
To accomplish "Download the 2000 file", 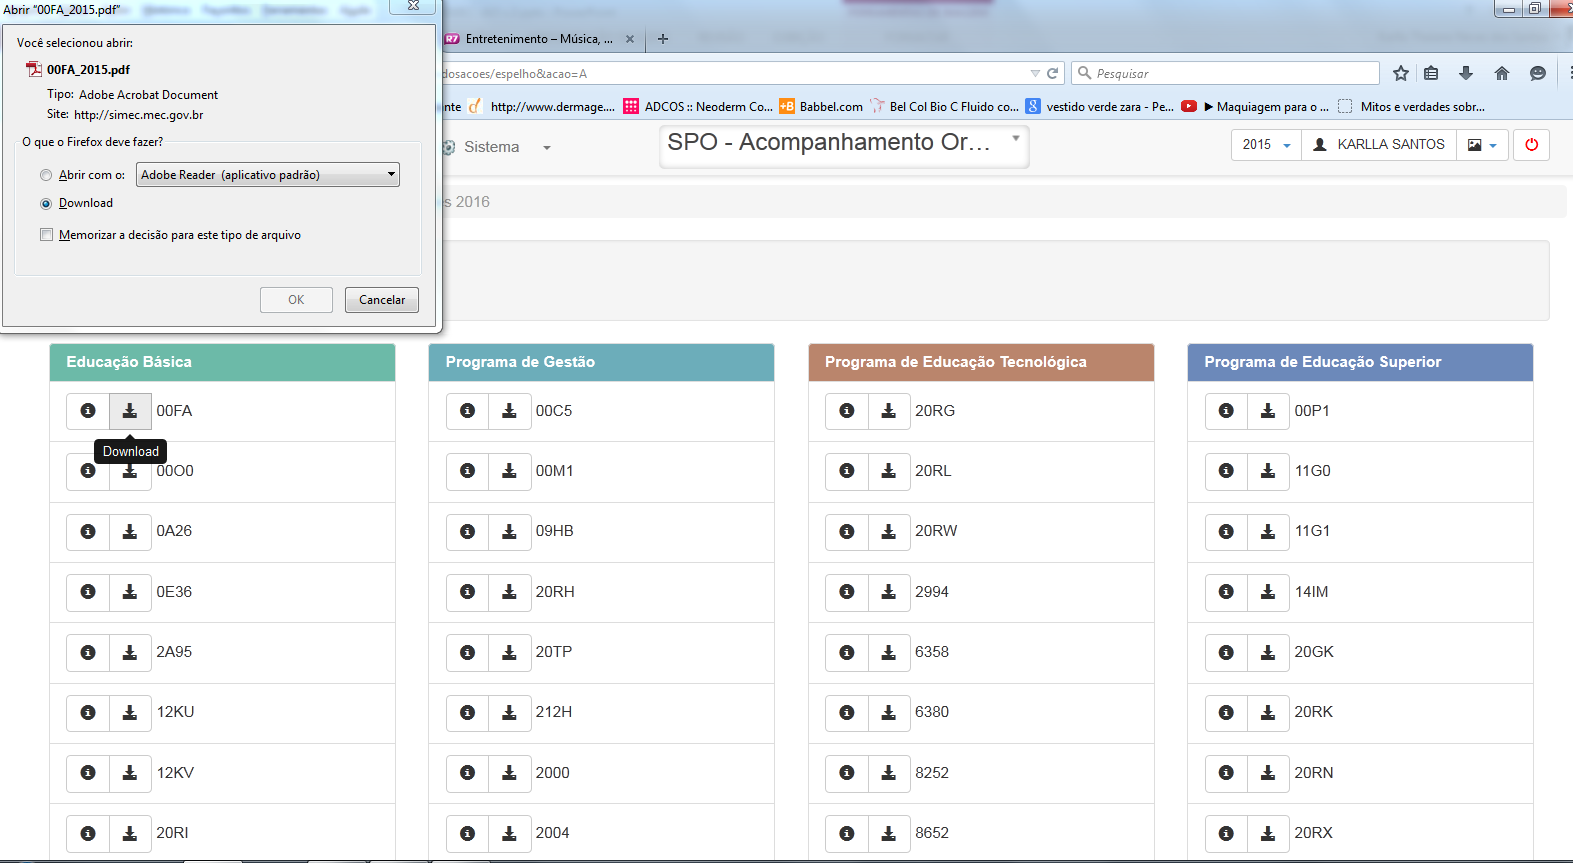I will 509,773.
